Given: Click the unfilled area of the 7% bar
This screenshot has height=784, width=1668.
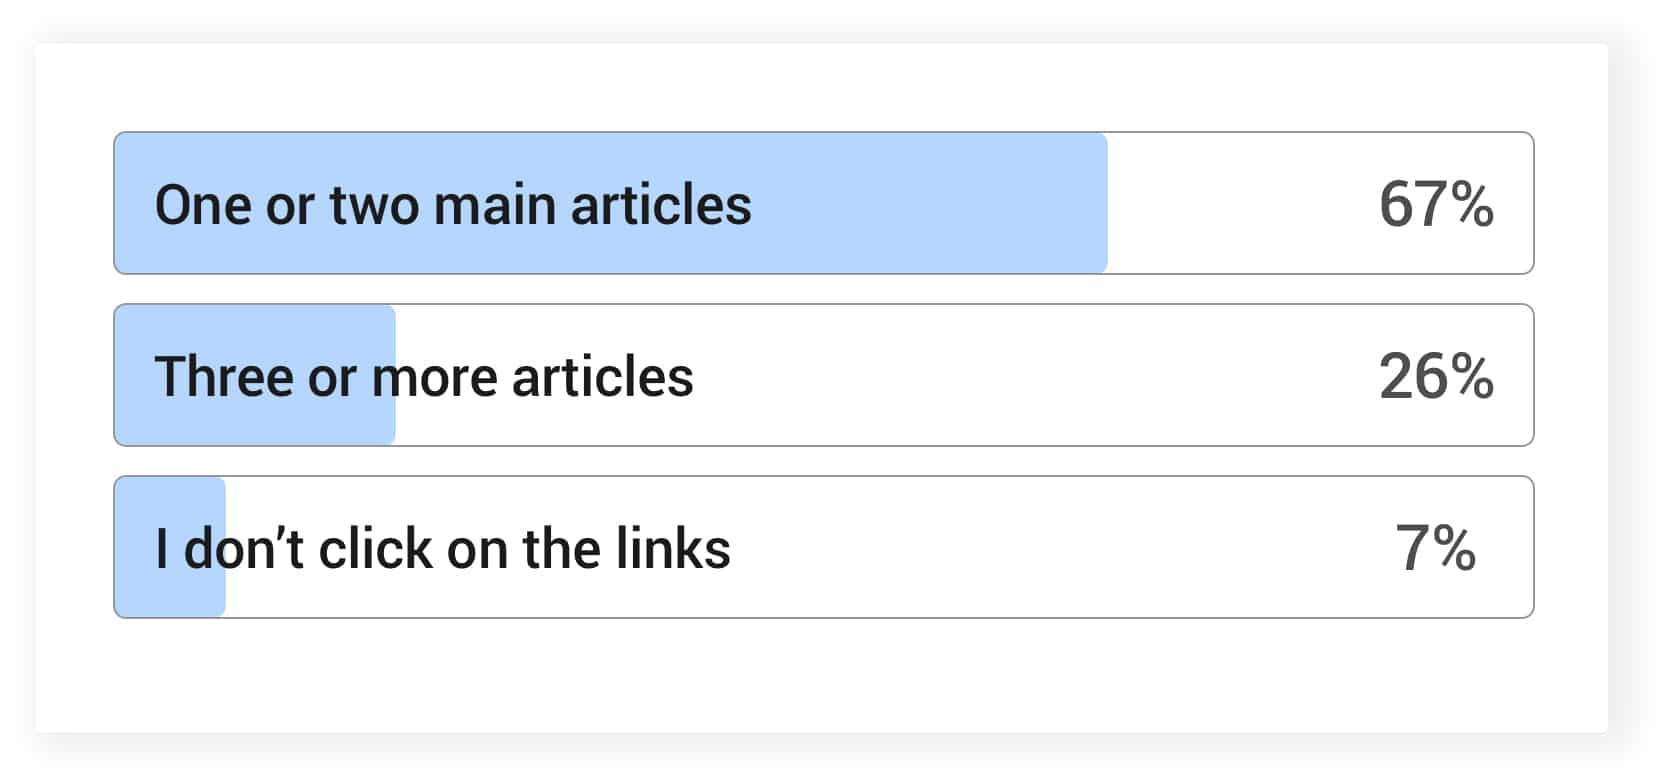Looking at the screenshot, I should click(x=1000, y=549).
